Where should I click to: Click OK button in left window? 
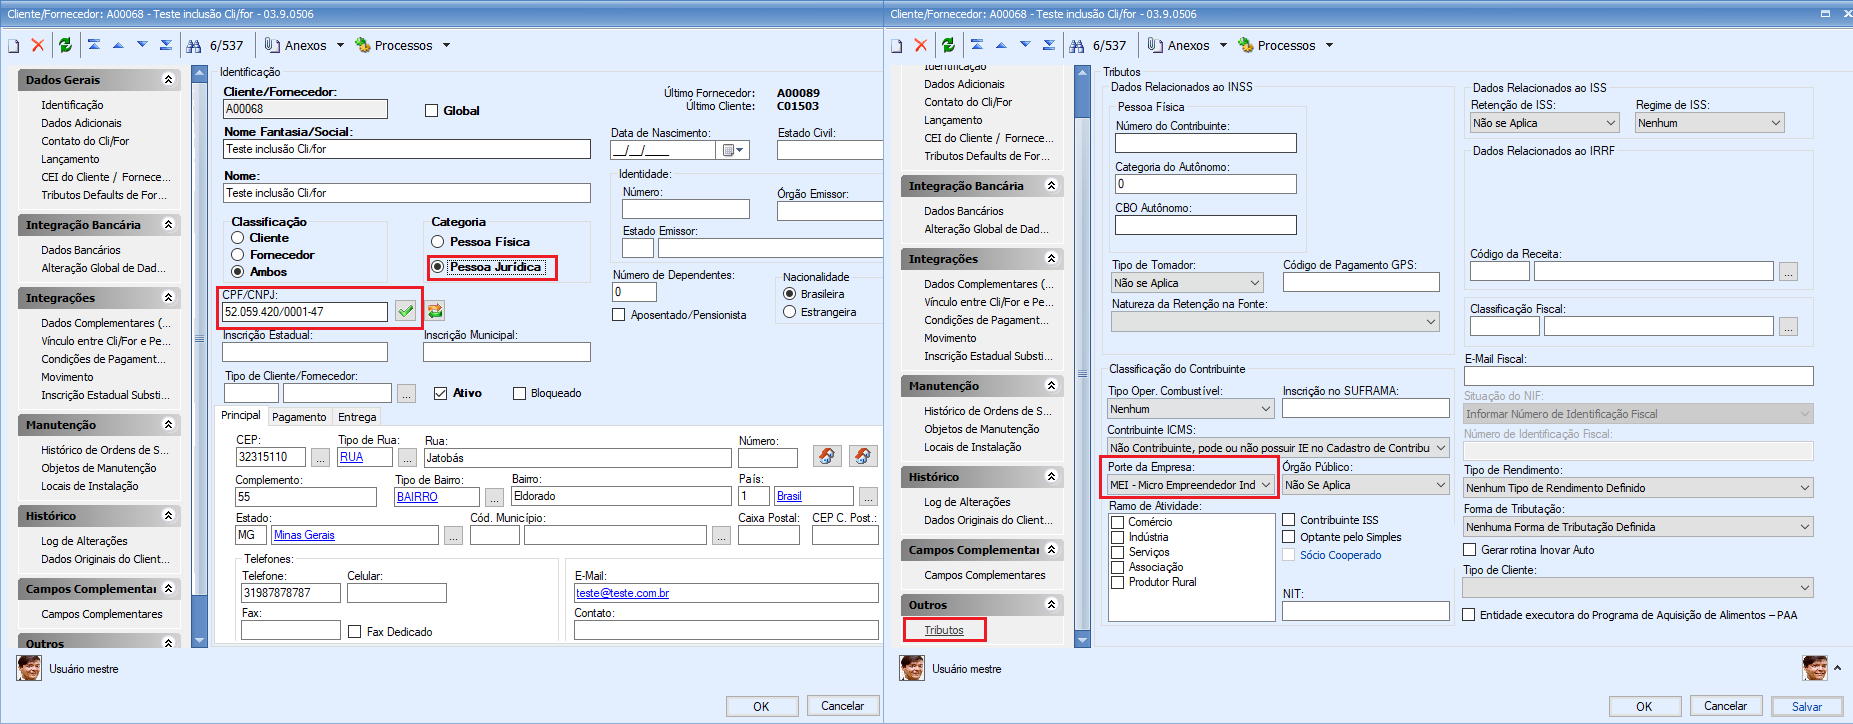click(761, 706)
